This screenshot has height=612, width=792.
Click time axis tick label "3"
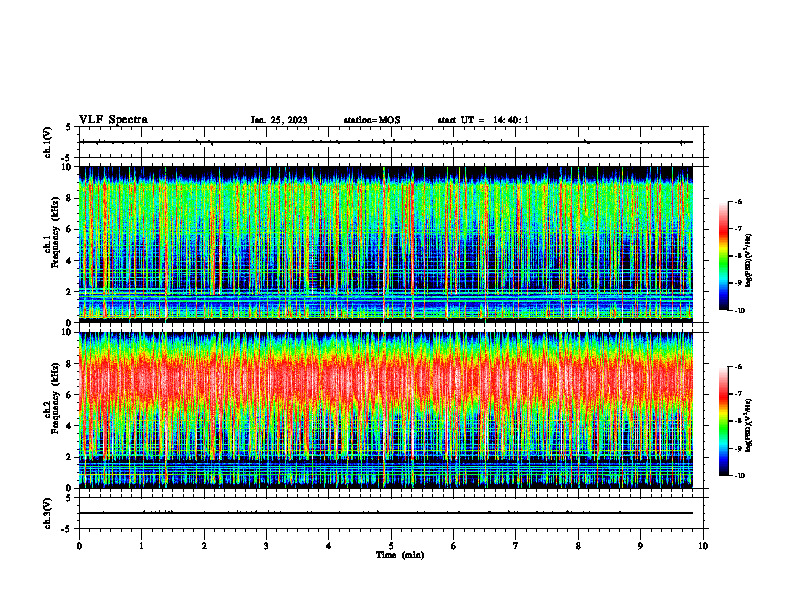coord(266,546)
